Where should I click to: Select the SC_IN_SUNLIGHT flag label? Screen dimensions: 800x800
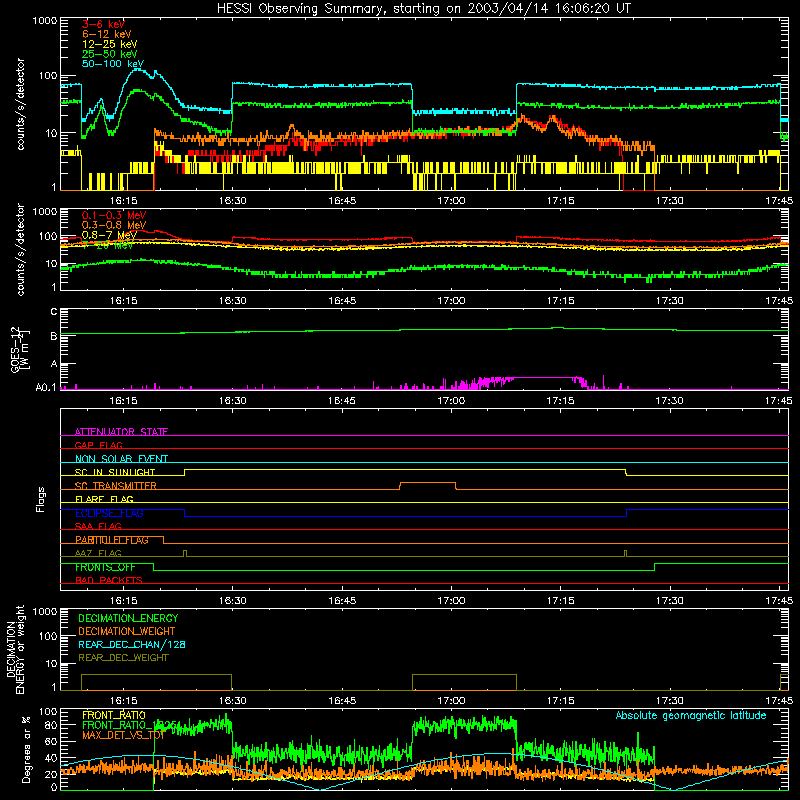(x=115, y=472)
